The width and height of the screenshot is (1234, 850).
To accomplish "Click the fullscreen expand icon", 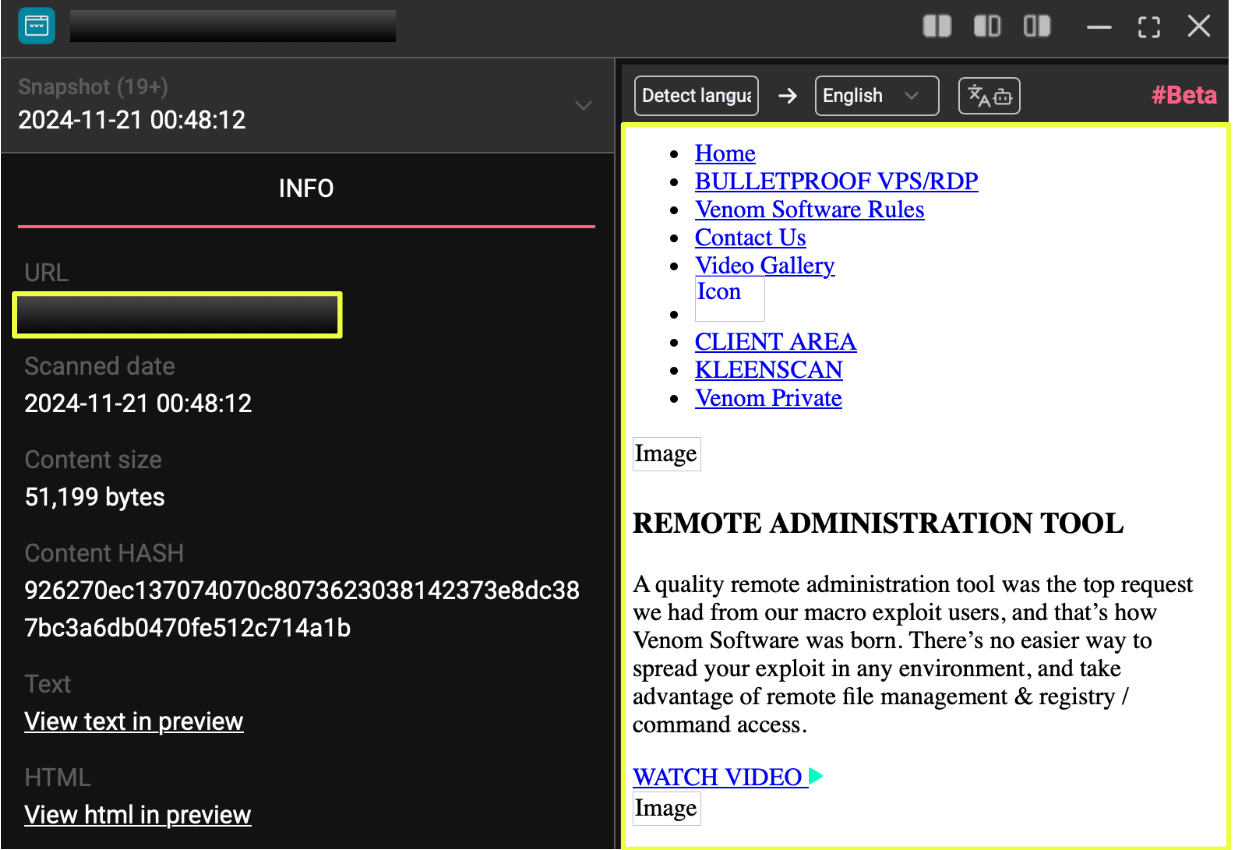I will click(1149, 27).
